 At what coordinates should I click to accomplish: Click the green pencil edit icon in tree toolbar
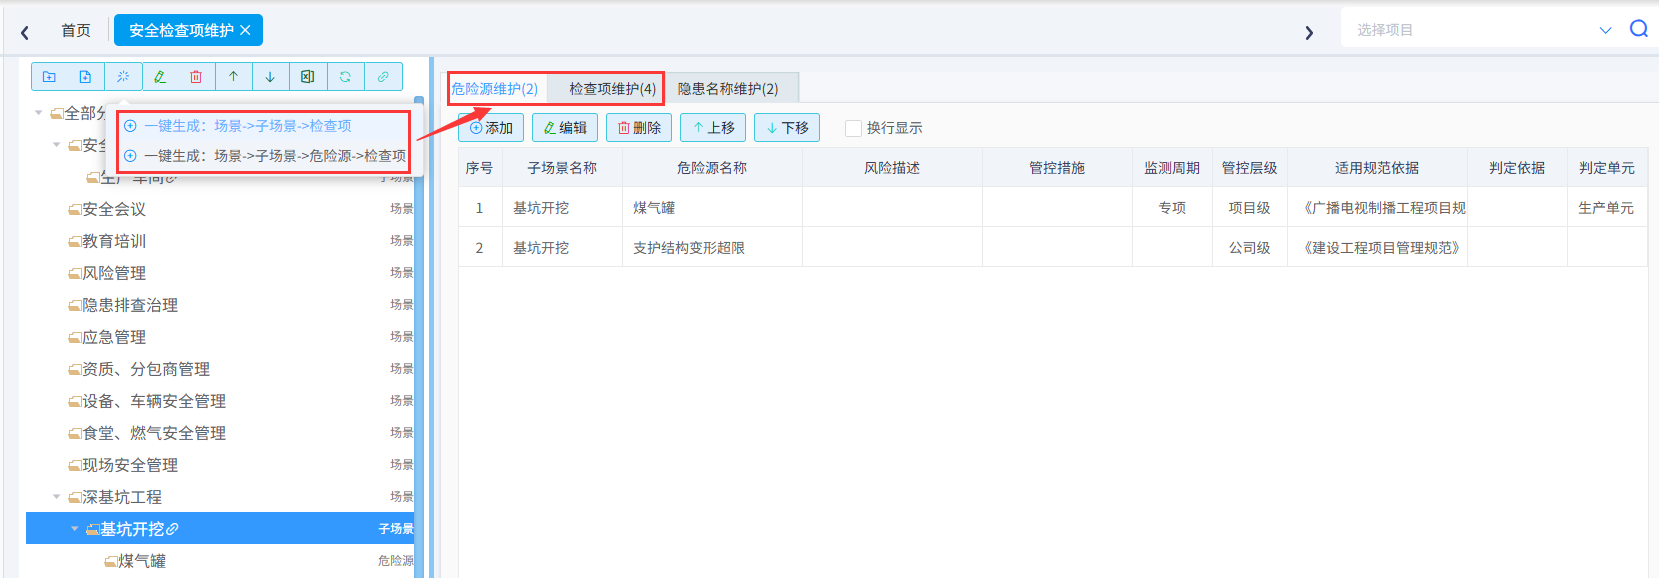160,77
